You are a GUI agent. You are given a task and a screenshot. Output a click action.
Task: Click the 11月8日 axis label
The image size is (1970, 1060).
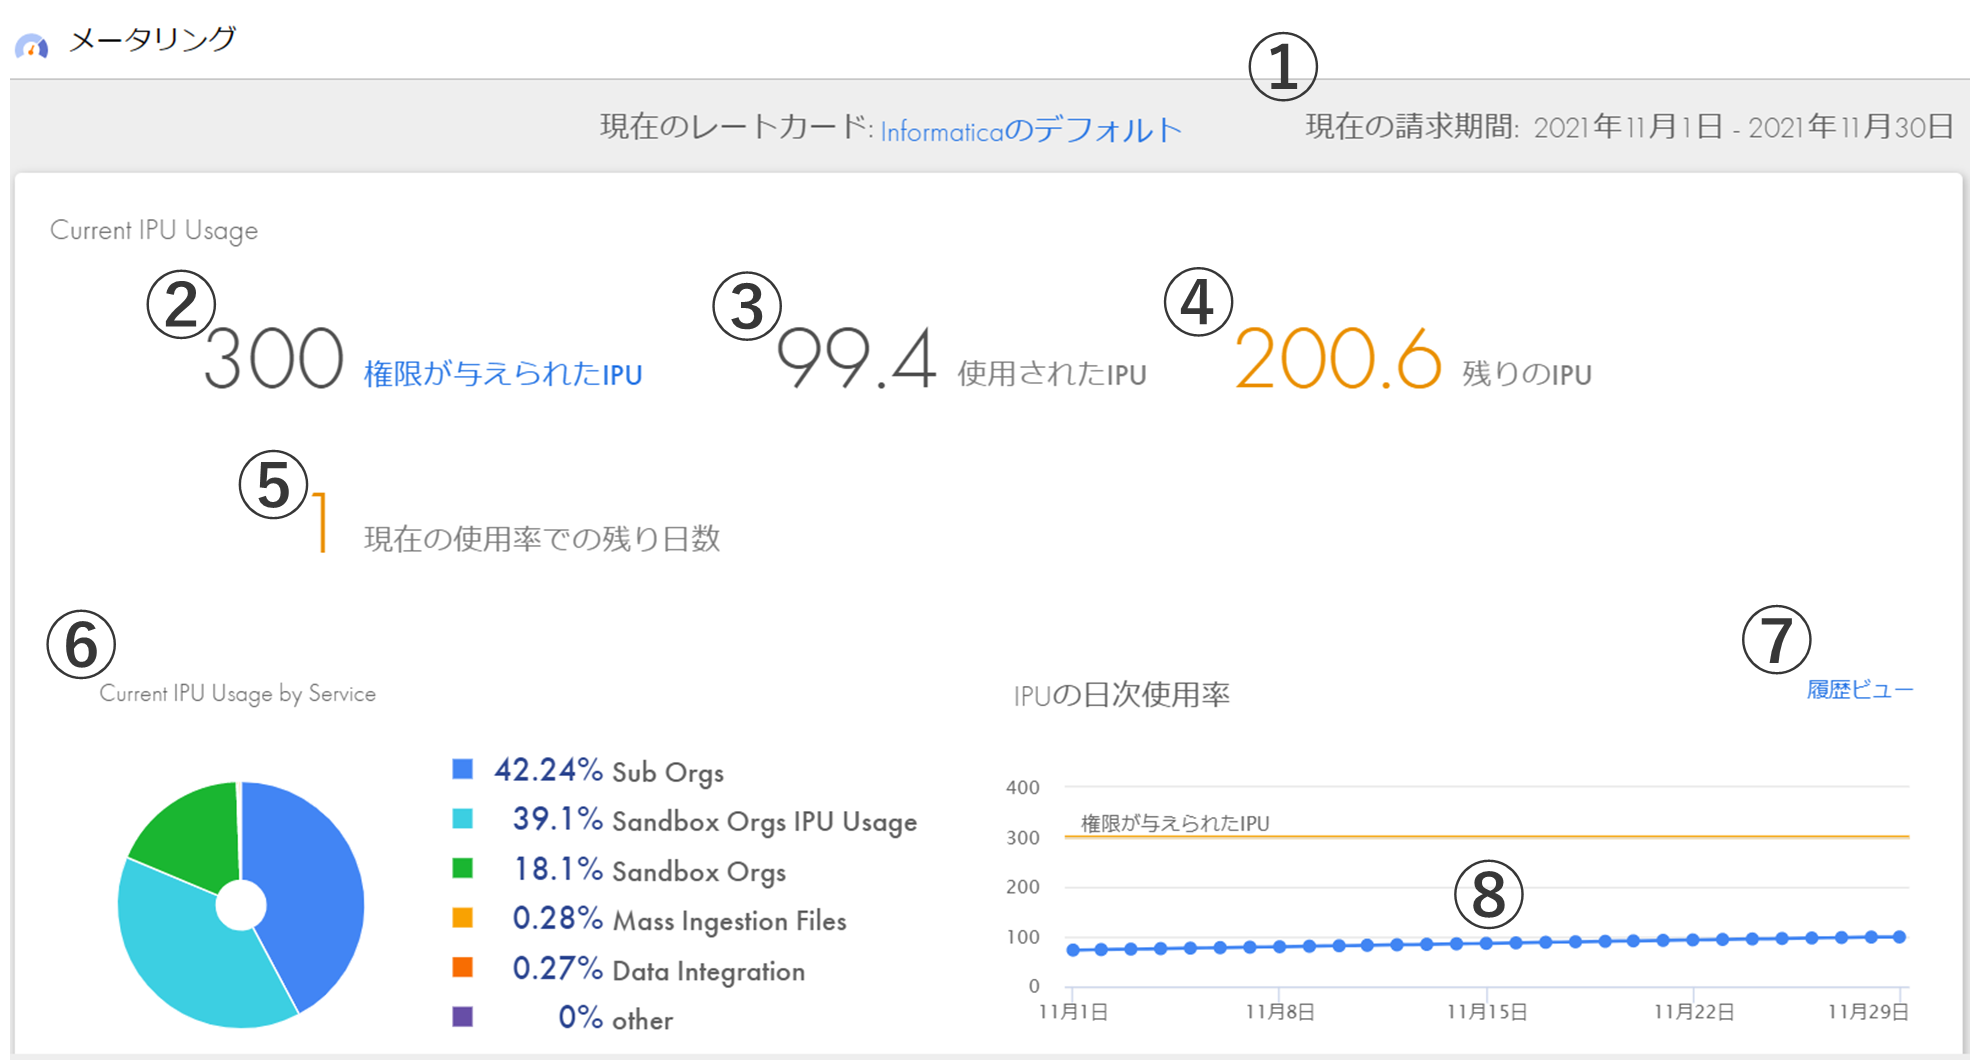click(1280, 1012)
